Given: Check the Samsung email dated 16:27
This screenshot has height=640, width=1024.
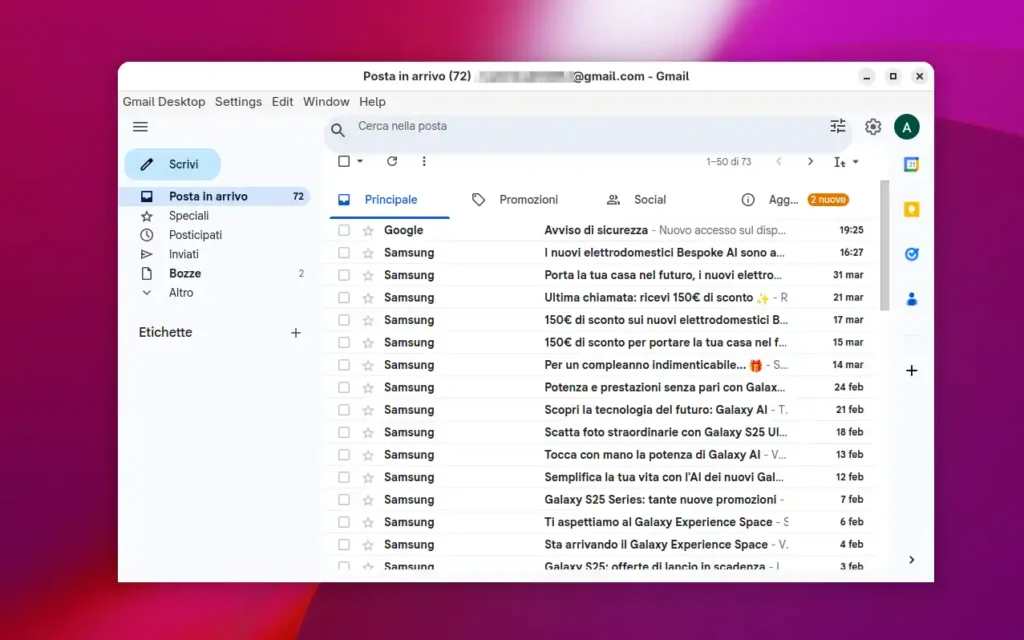Looking at the screenshot, I should (x=344, y=253).
